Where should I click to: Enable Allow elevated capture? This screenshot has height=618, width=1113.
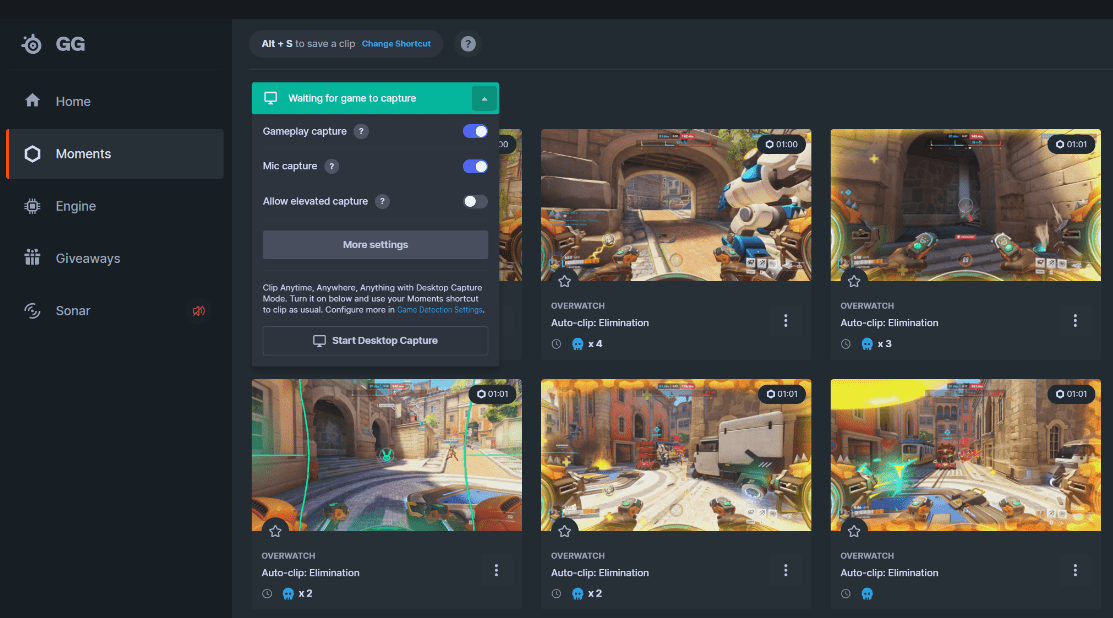click(475, 201)
